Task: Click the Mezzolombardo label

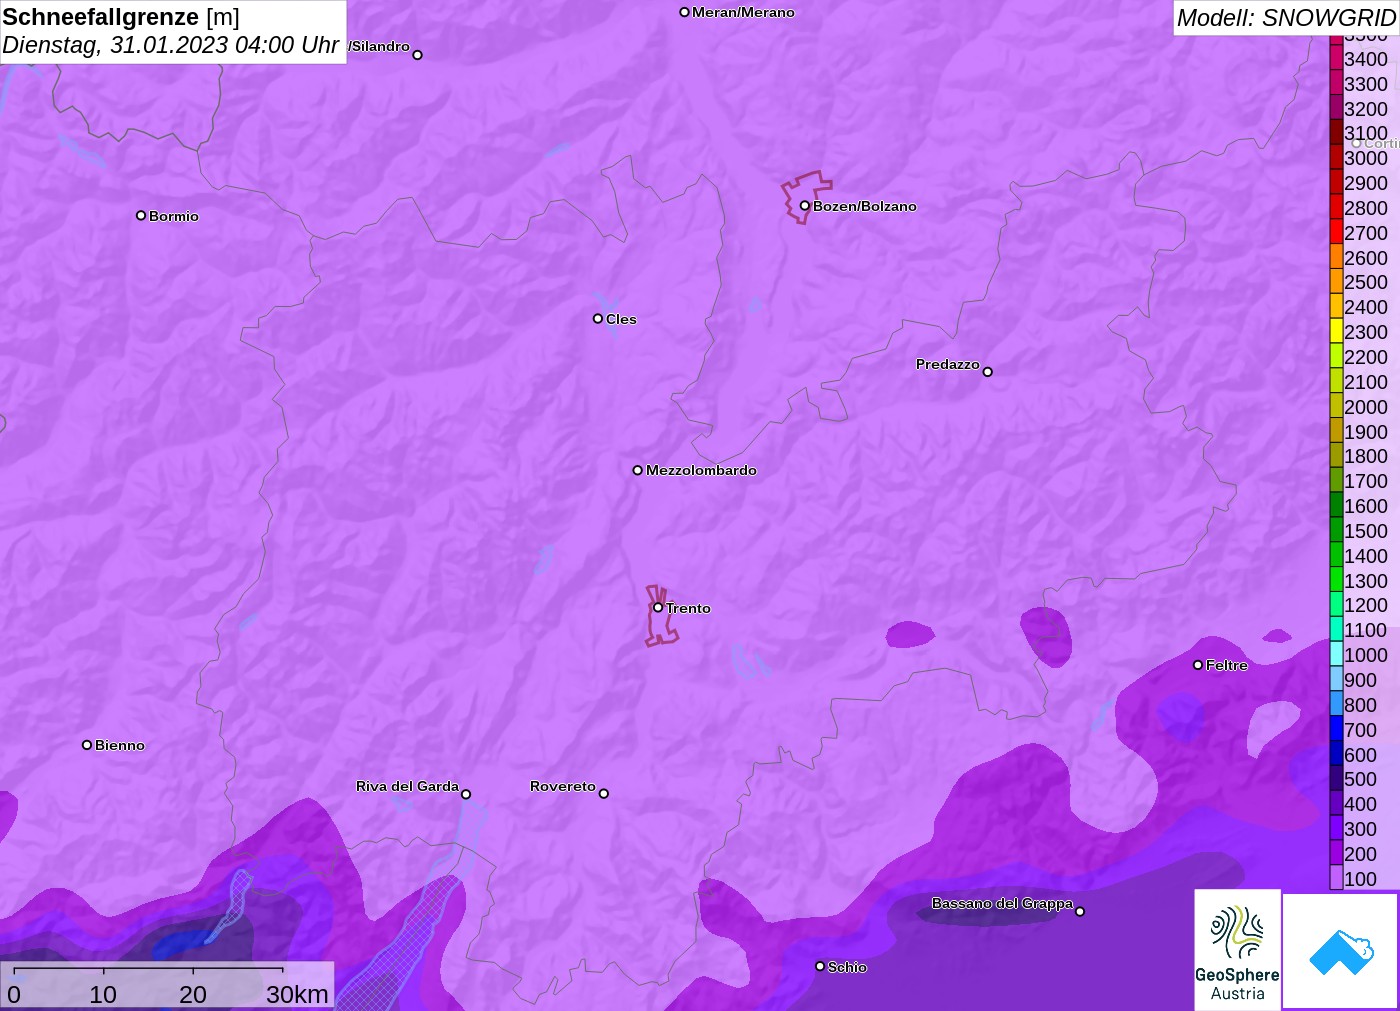Action: tap(701, 470)
